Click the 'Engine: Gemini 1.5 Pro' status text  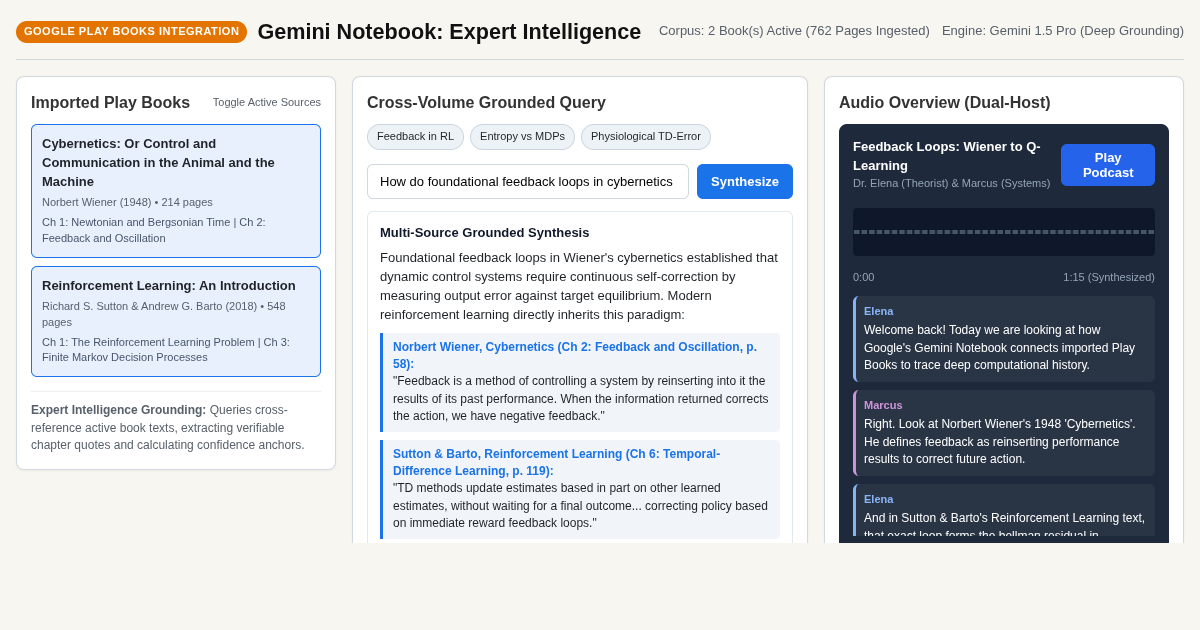pyautogui.click(x=1063, y=31)
